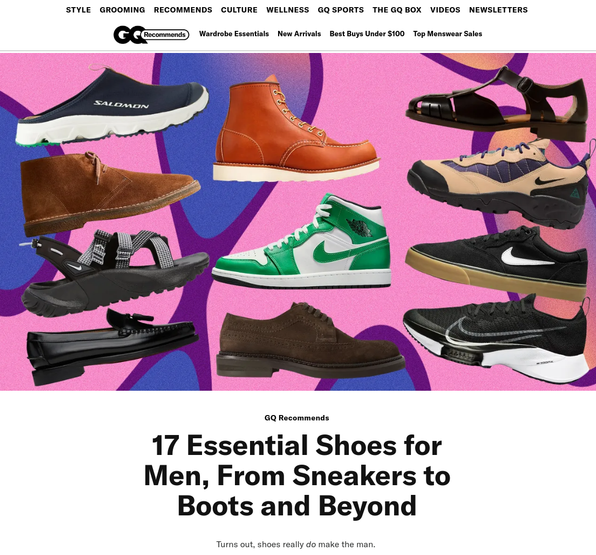This screenshot has height=555, width=596.
Task: Open Wardrobe Essentials link
Action: [x=234, y=34]
